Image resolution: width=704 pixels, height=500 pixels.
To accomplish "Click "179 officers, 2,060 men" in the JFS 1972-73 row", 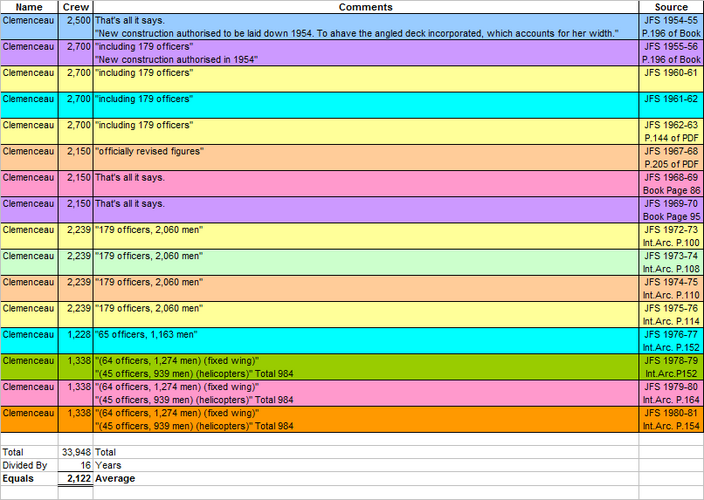I will (x=149, y=230).
